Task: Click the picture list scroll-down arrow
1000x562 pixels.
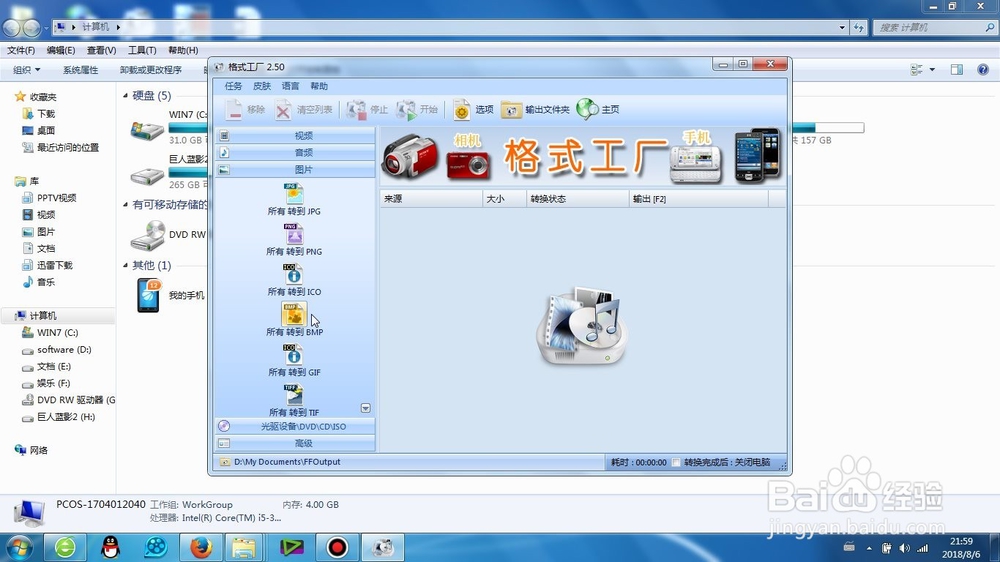Action: coord(365,408)
